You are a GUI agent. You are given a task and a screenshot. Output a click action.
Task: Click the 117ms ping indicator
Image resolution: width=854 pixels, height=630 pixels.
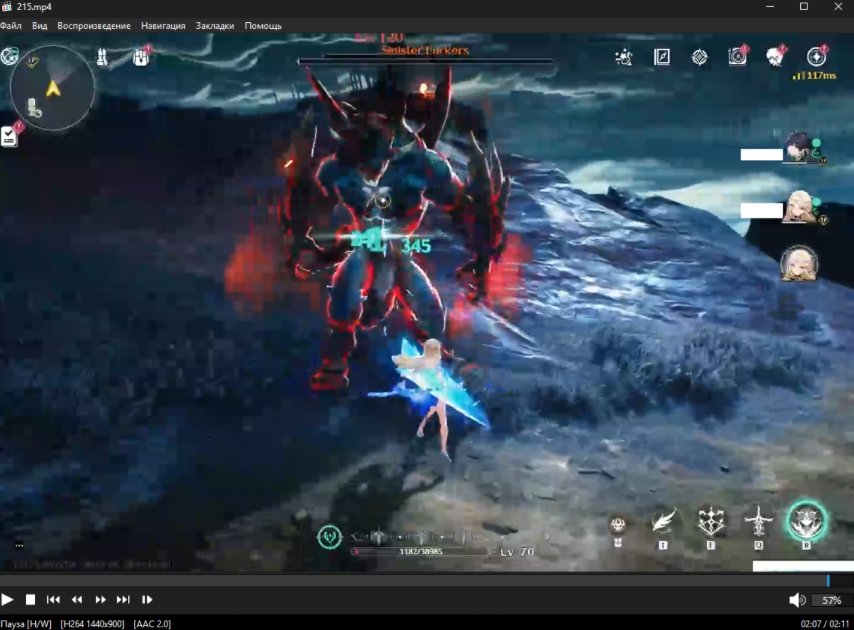click(815, 76)
